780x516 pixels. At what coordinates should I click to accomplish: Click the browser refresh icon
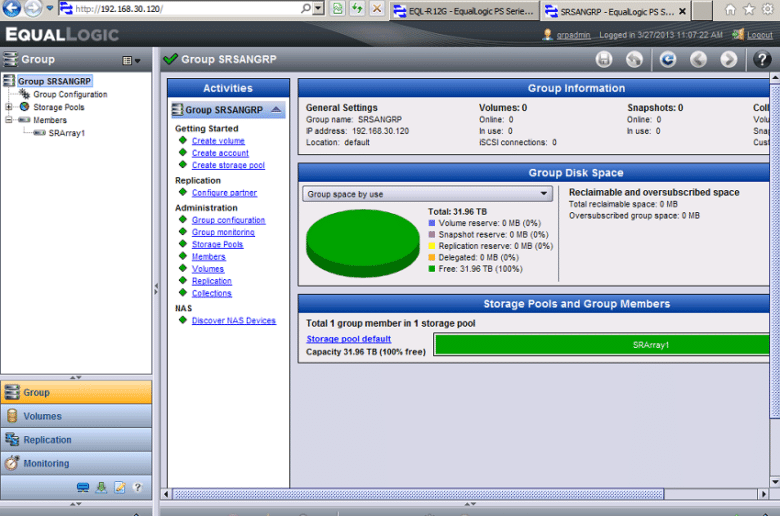point(357,8)
